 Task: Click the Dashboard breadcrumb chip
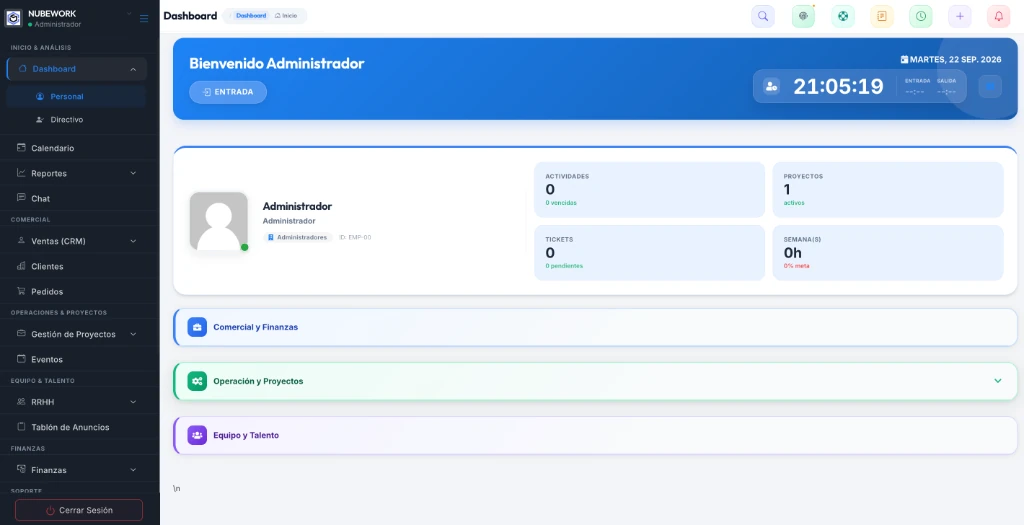(x=251, y=16)
